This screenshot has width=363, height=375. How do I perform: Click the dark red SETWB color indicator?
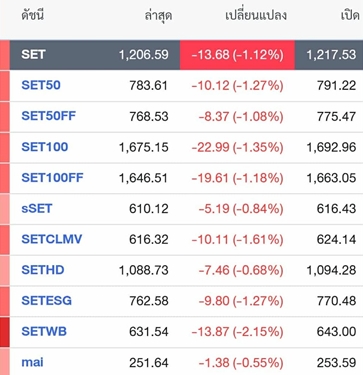pos(5,332)
